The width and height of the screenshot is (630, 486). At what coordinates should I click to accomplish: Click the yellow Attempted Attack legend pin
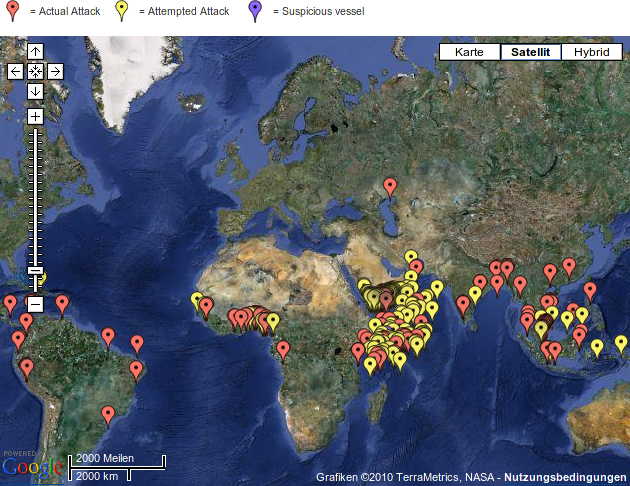[x=122, y=10]
